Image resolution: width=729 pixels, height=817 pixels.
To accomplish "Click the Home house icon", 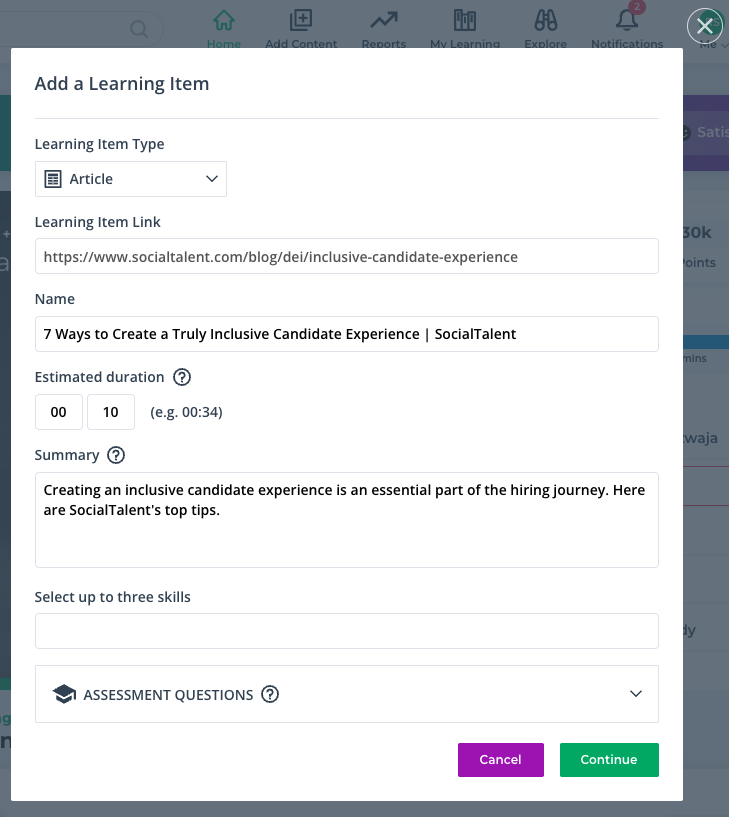I will coord(224,21).
